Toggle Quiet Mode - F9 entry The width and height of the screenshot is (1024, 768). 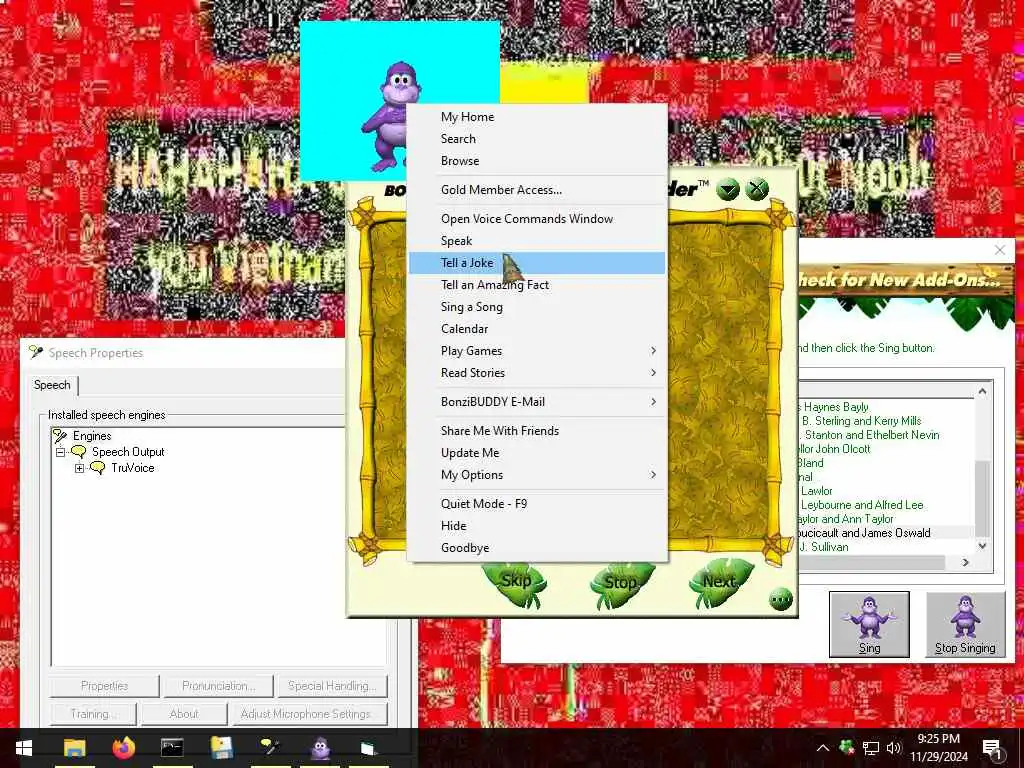click(537, 504)
